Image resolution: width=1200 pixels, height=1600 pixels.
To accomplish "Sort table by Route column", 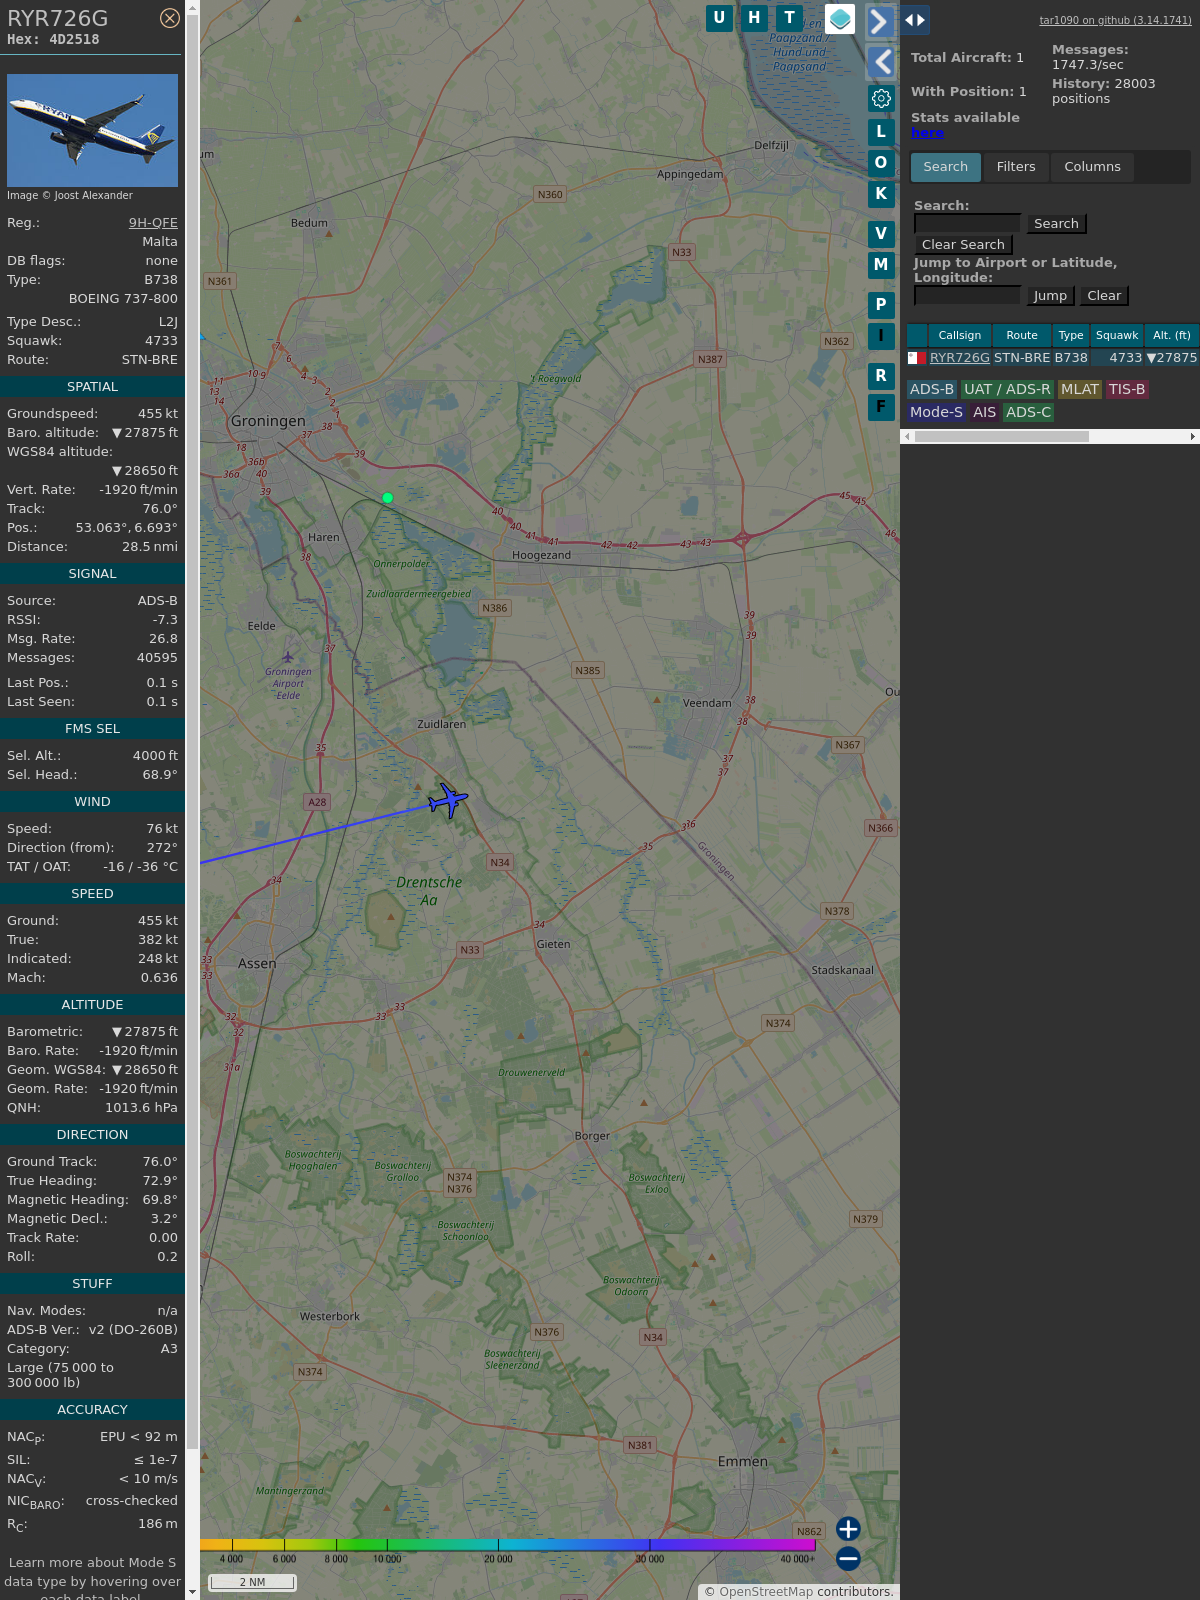I will coord(1022,336).
